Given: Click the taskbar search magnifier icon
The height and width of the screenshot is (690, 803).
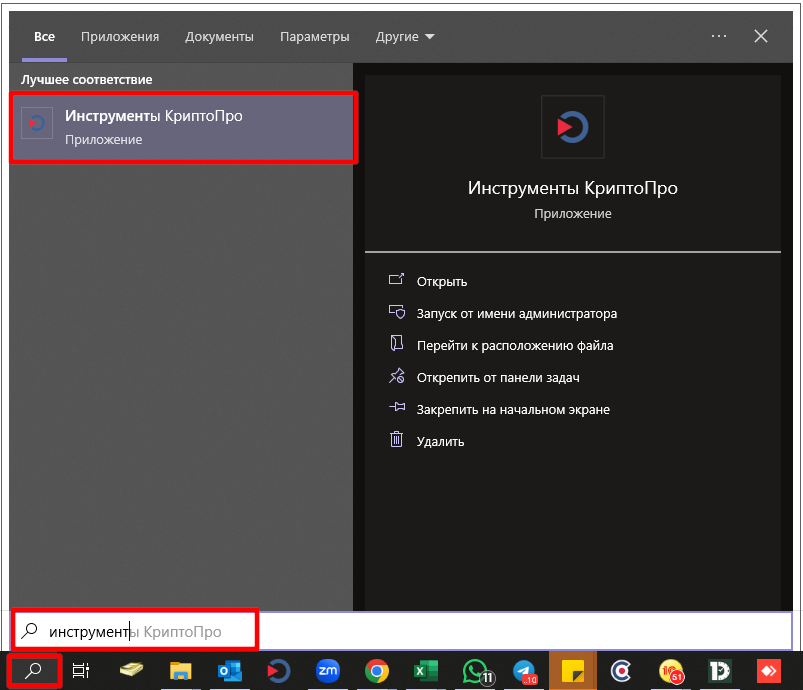Looking at the screenshot, I should [34, 671].
